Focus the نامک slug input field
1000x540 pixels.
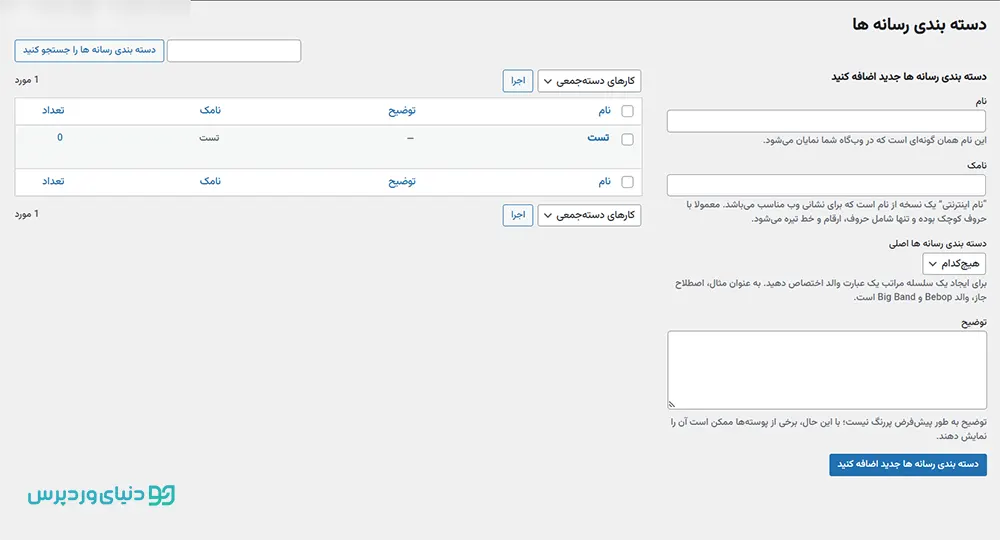tap(827, 185)
